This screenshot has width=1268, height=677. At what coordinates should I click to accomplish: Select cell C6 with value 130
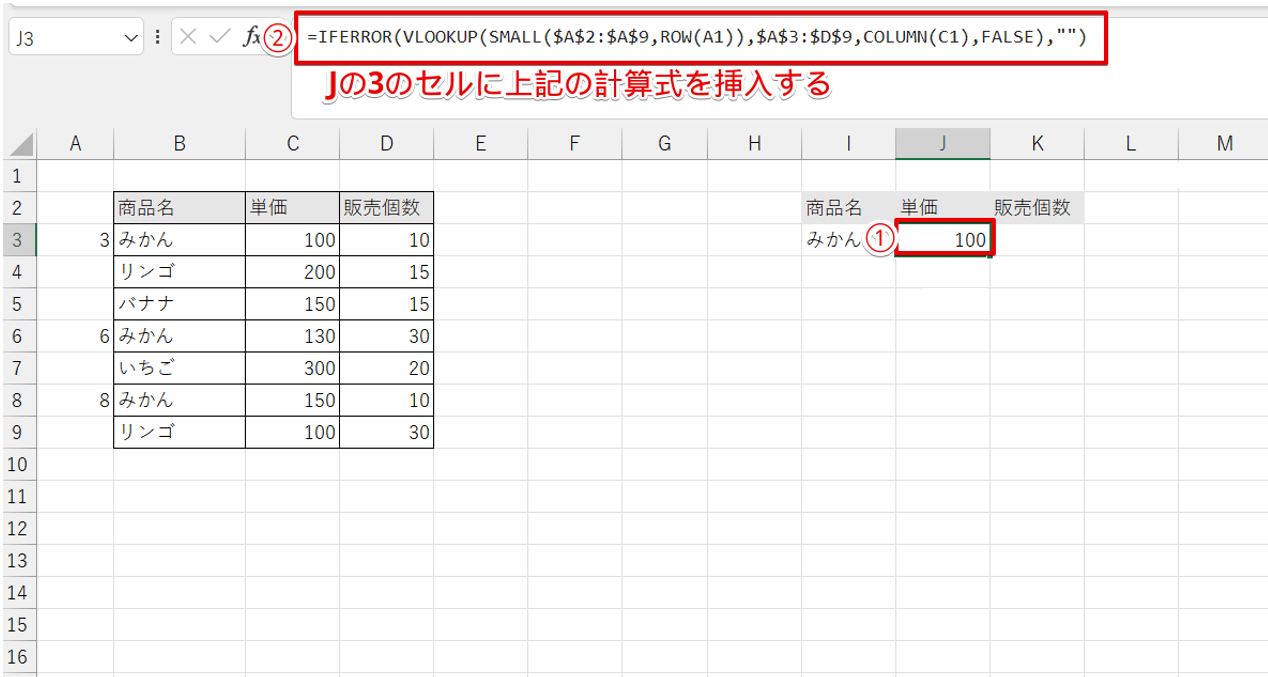292,336
